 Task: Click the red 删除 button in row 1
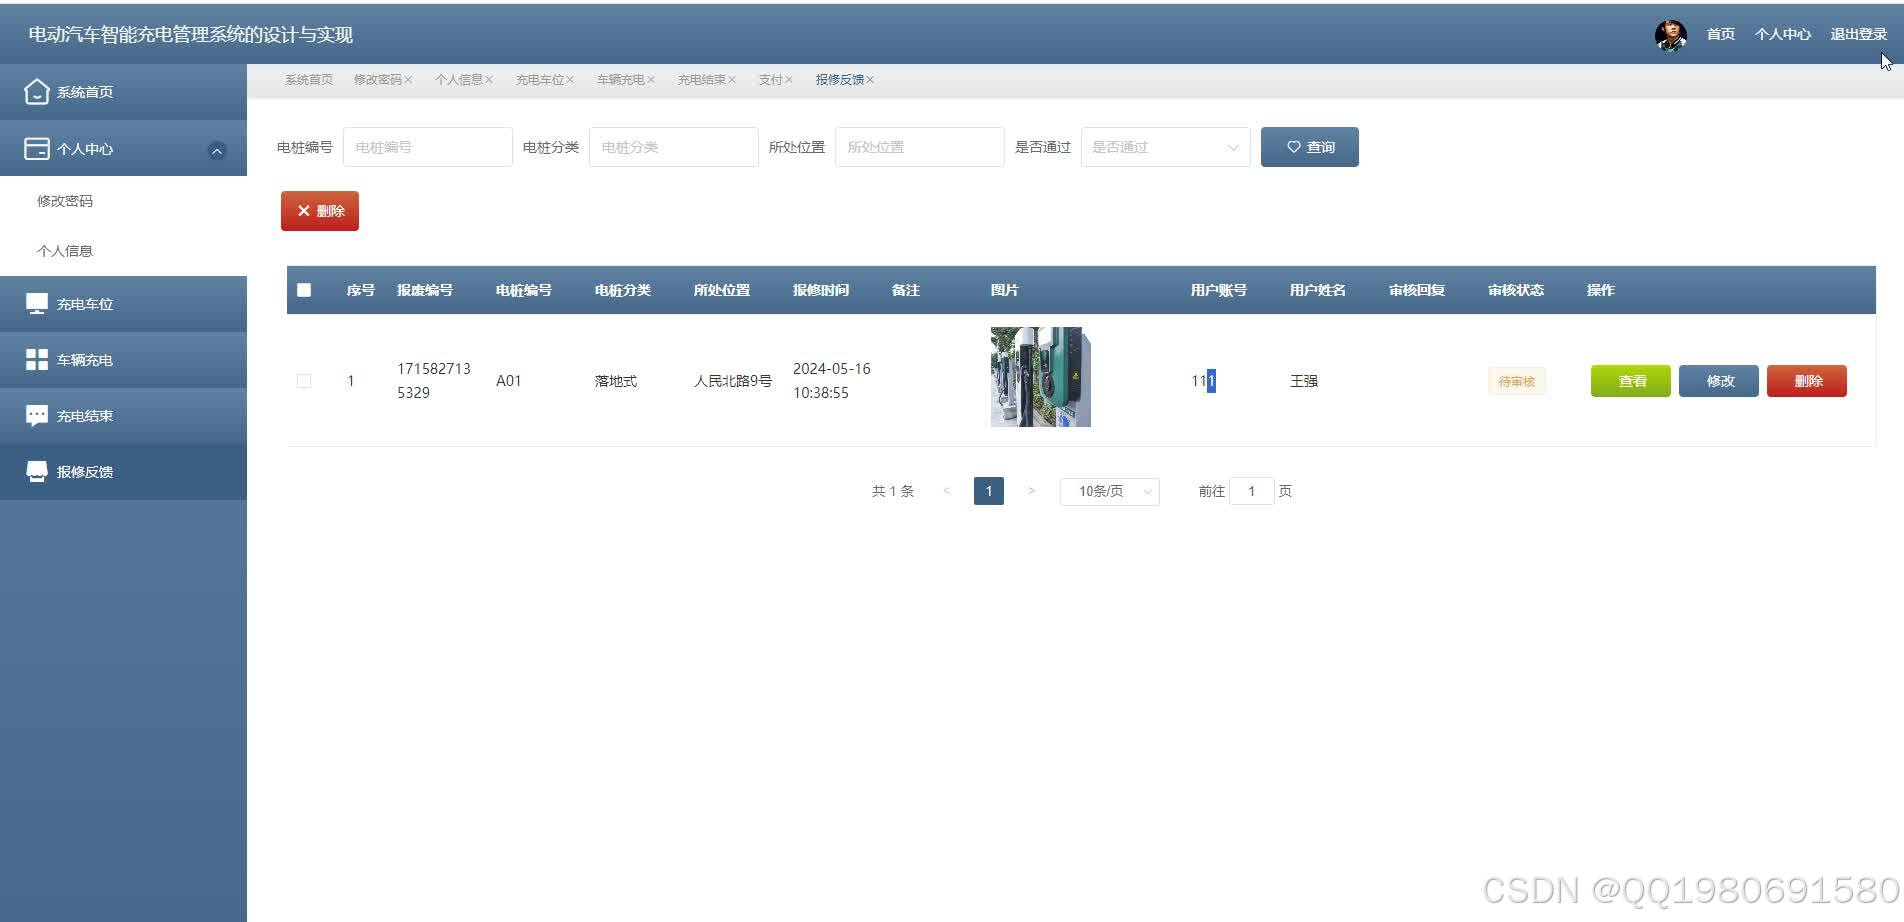point(1807,381)
